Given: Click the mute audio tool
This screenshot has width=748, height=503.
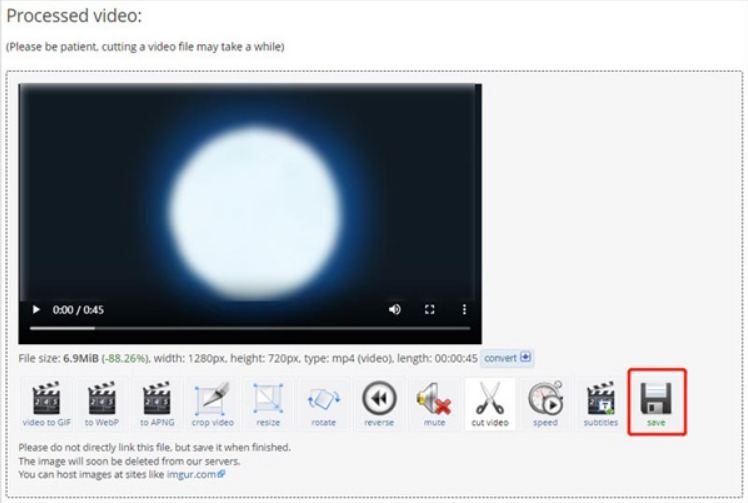Looking at the screenshot, I should [434, 404].
